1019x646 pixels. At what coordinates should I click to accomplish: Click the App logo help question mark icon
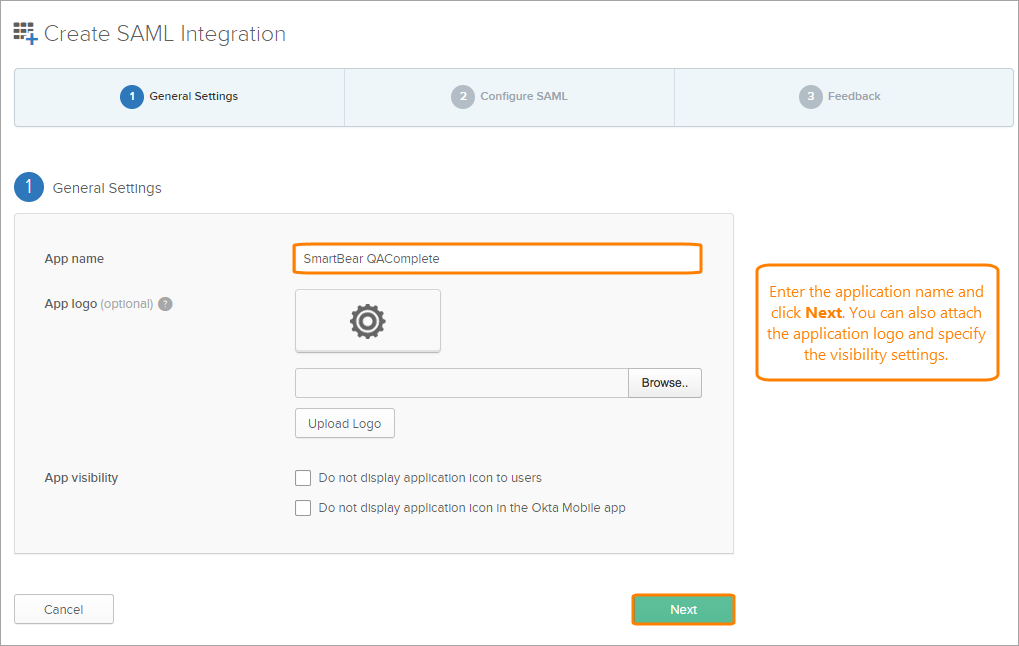(x=166, y=304)
